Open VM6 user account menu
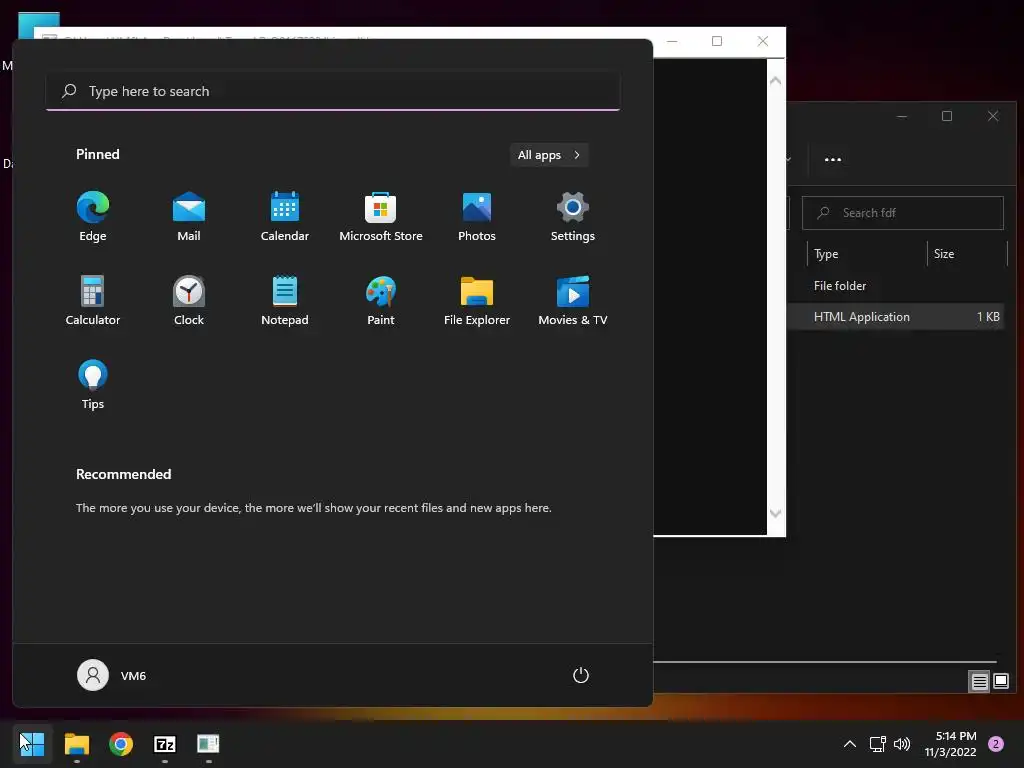 [112, 675]
